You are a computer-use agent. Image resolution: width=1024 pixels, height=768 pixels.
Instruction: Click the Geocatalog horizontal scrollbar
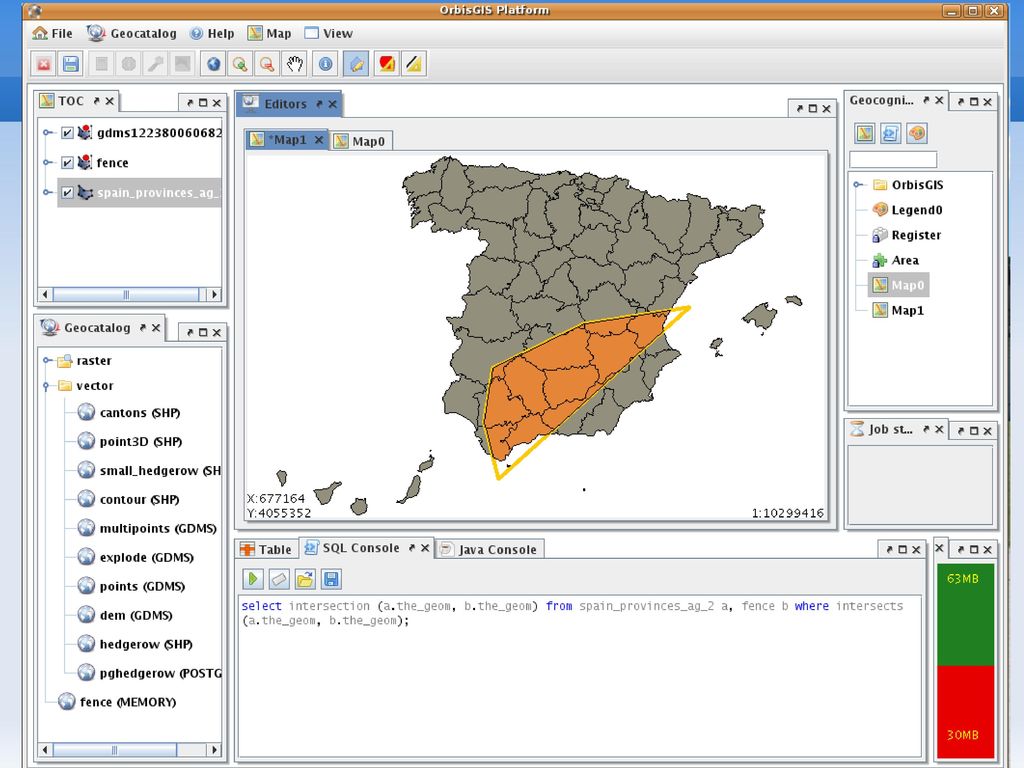pyautogui.click(x=130, y=750)
